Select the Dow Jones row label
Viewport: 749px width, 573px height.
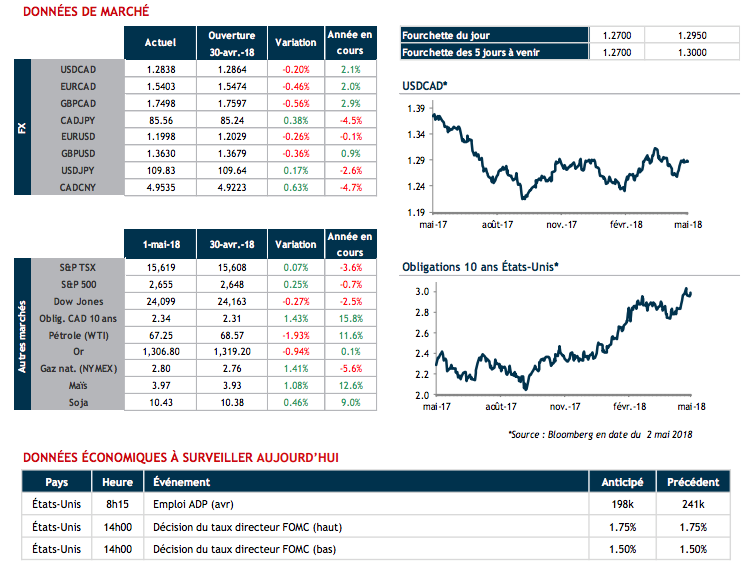click(x=76, y=301)
